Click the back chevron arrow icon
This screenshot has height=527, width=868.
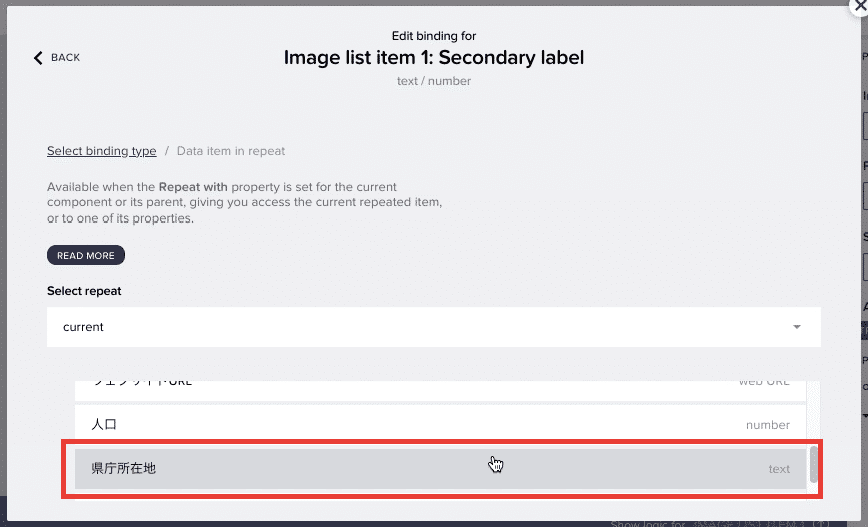pyautogui.click(x=38, y=58)
